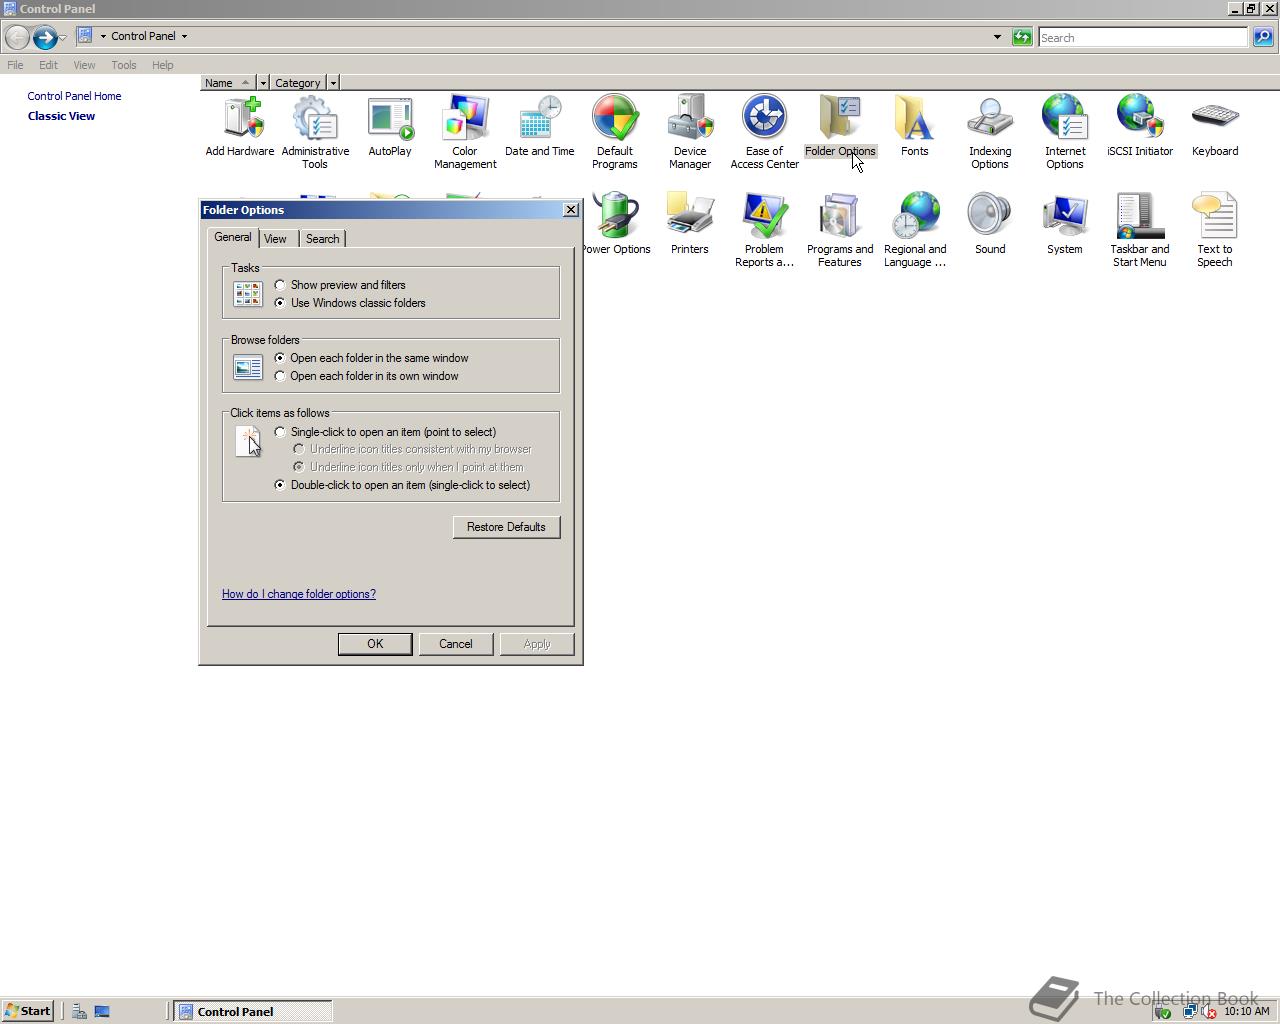The height and width of the screenshot is (1024, 1280).
Task: Open Text to Speech icon
Action: [1215, 230]
